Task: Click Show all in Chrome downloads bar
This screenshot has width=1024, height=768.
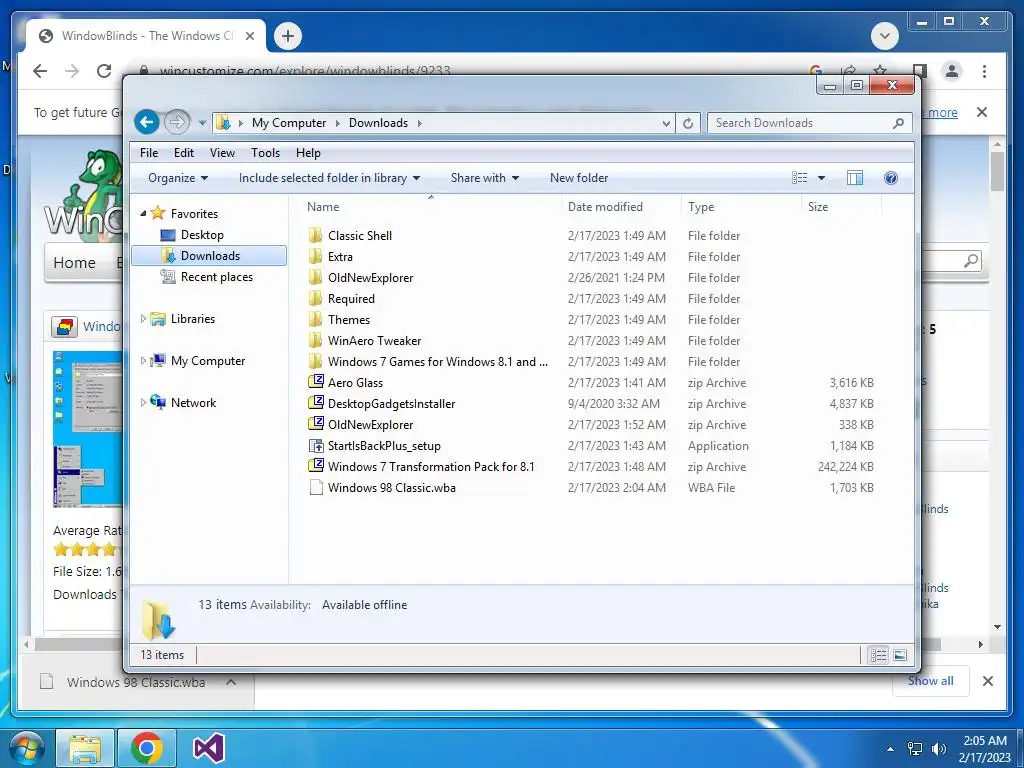Action: pos(931,681)
